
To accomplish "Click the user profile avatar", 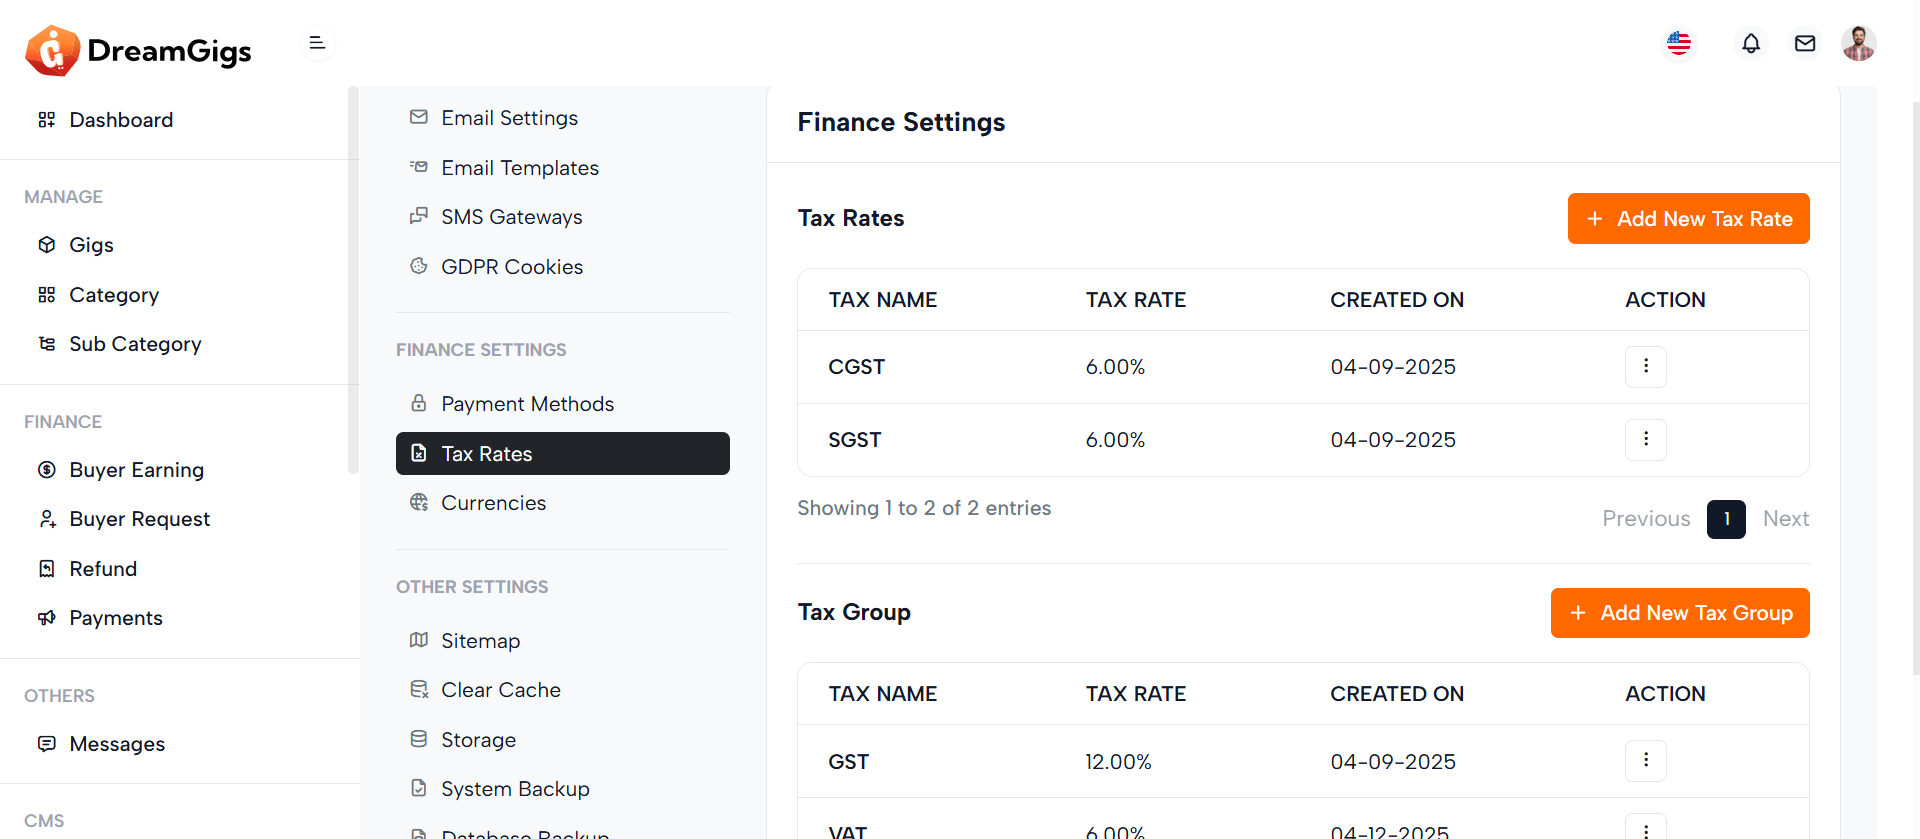I will [x=1858, y=43].
